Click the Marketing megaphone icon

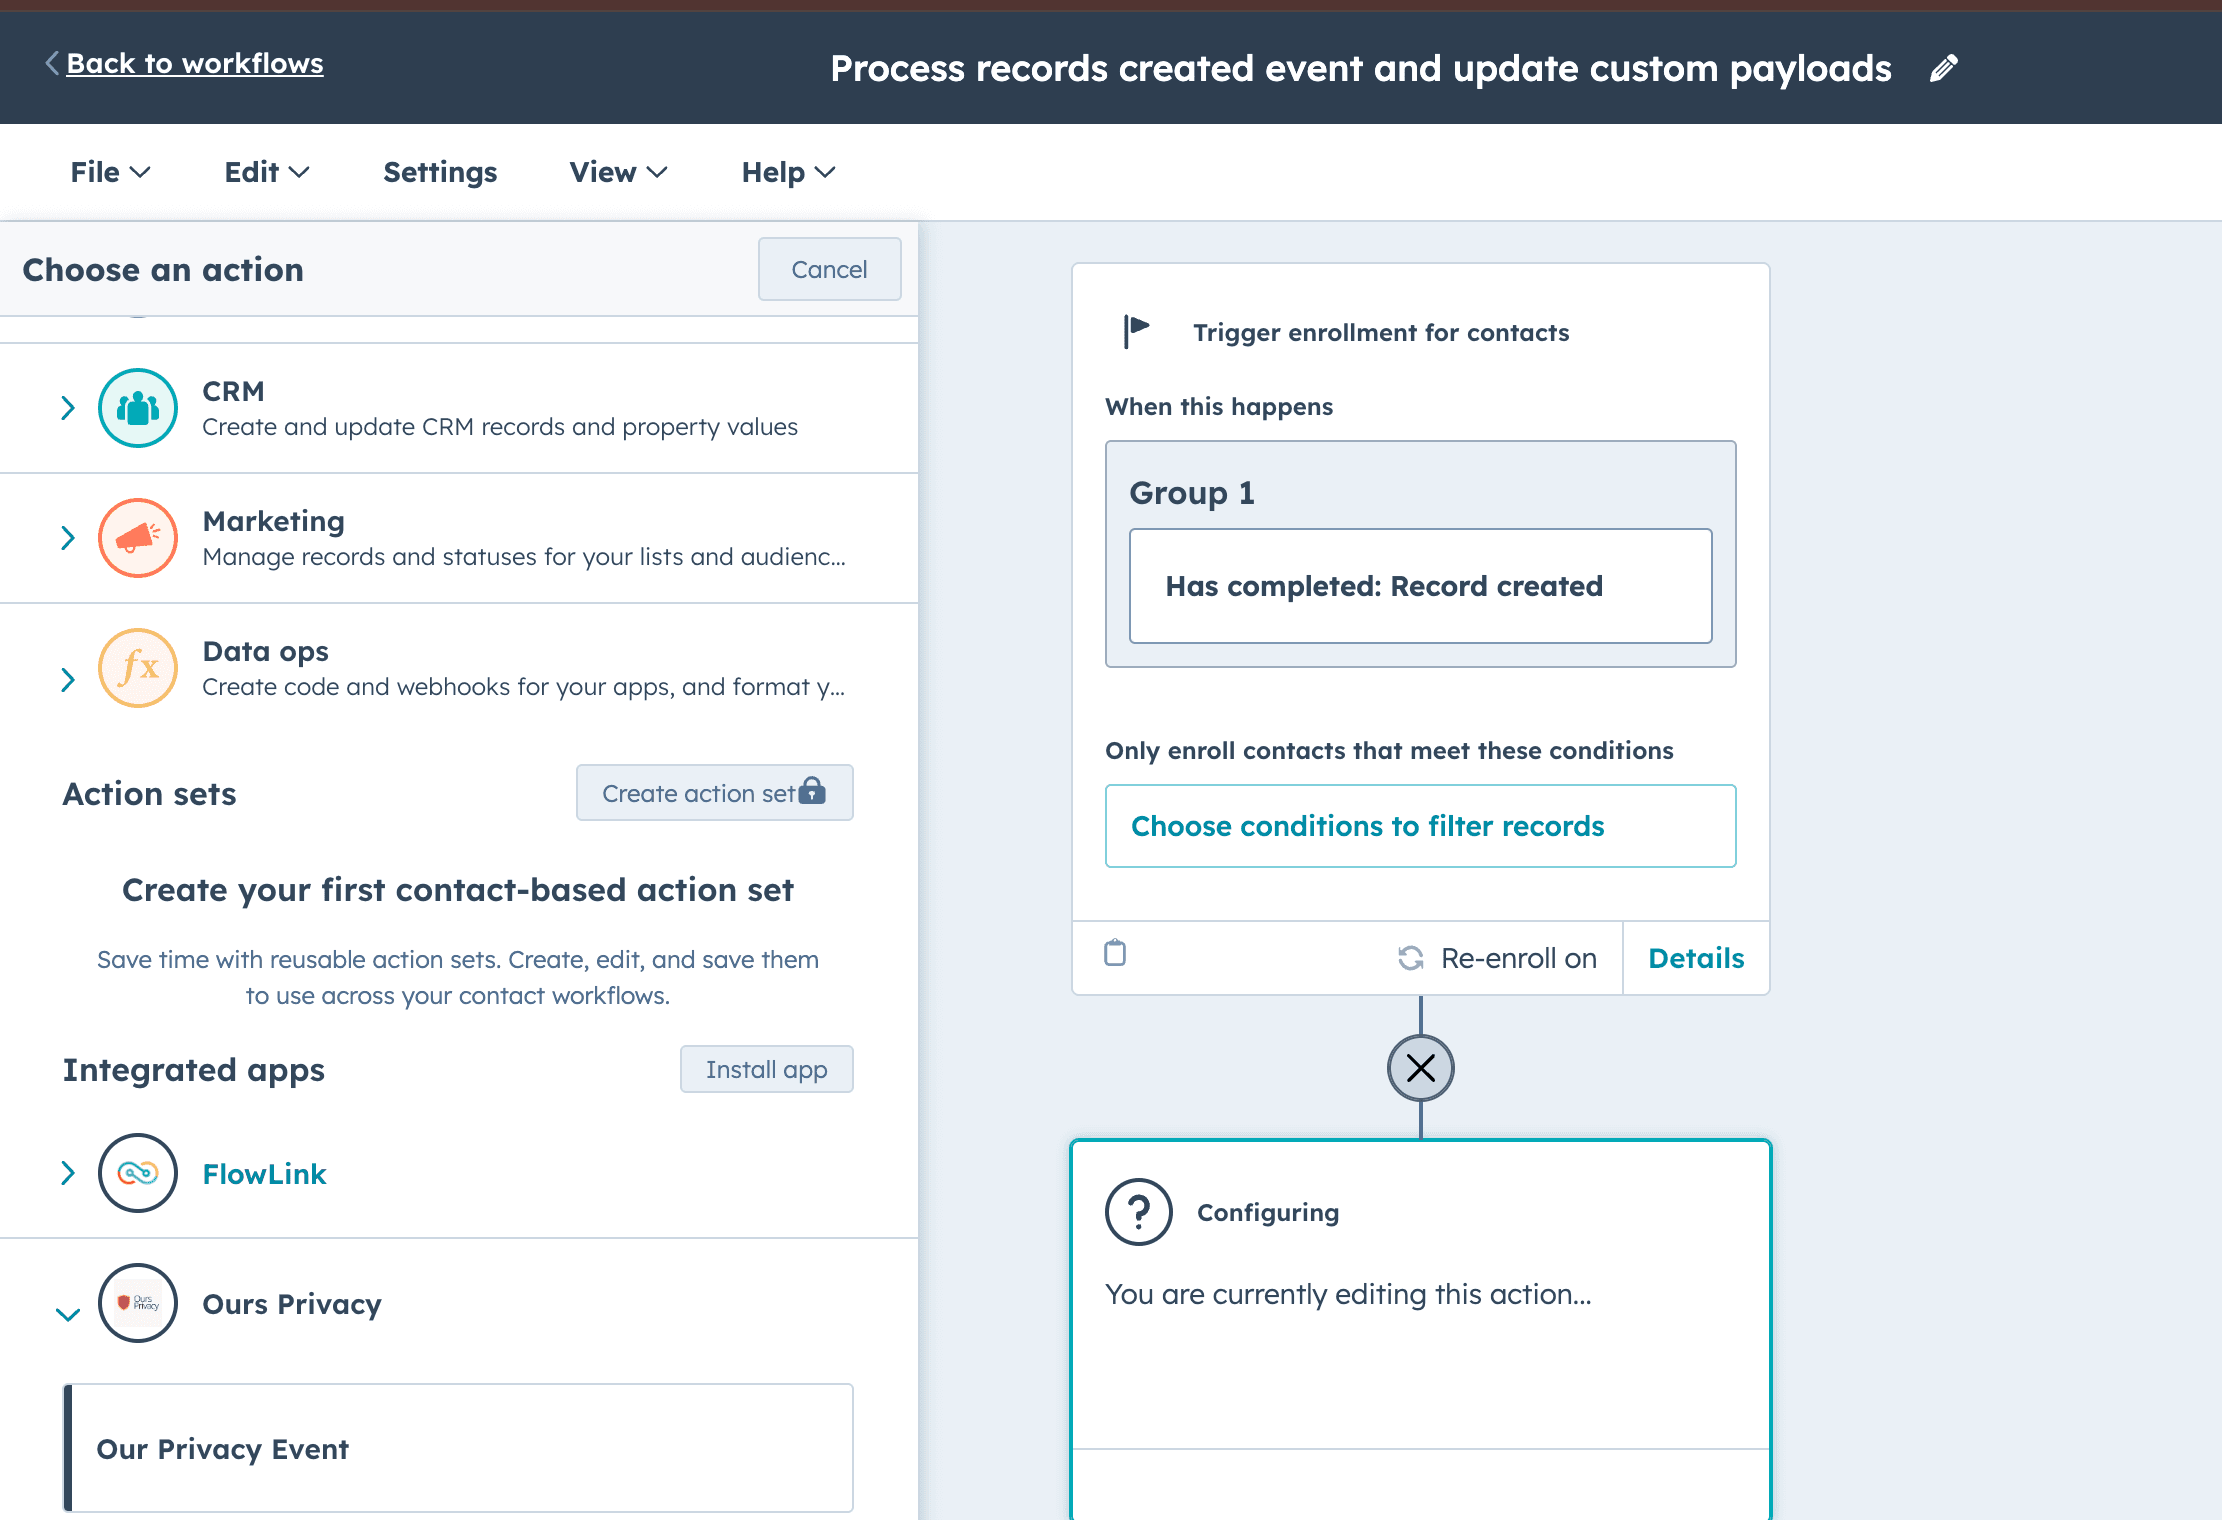tap(138, 538)
